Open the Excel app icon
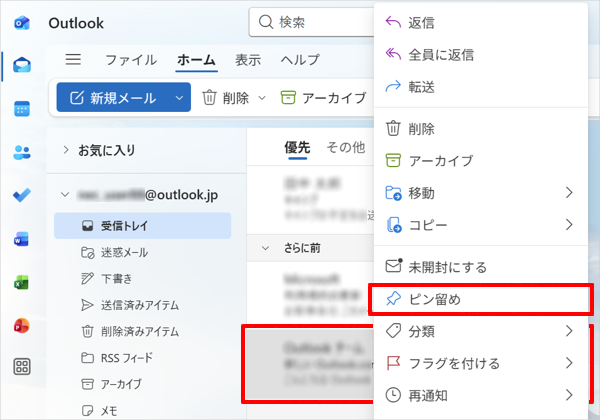The image size is (600, 420). (x=21, y=283)
